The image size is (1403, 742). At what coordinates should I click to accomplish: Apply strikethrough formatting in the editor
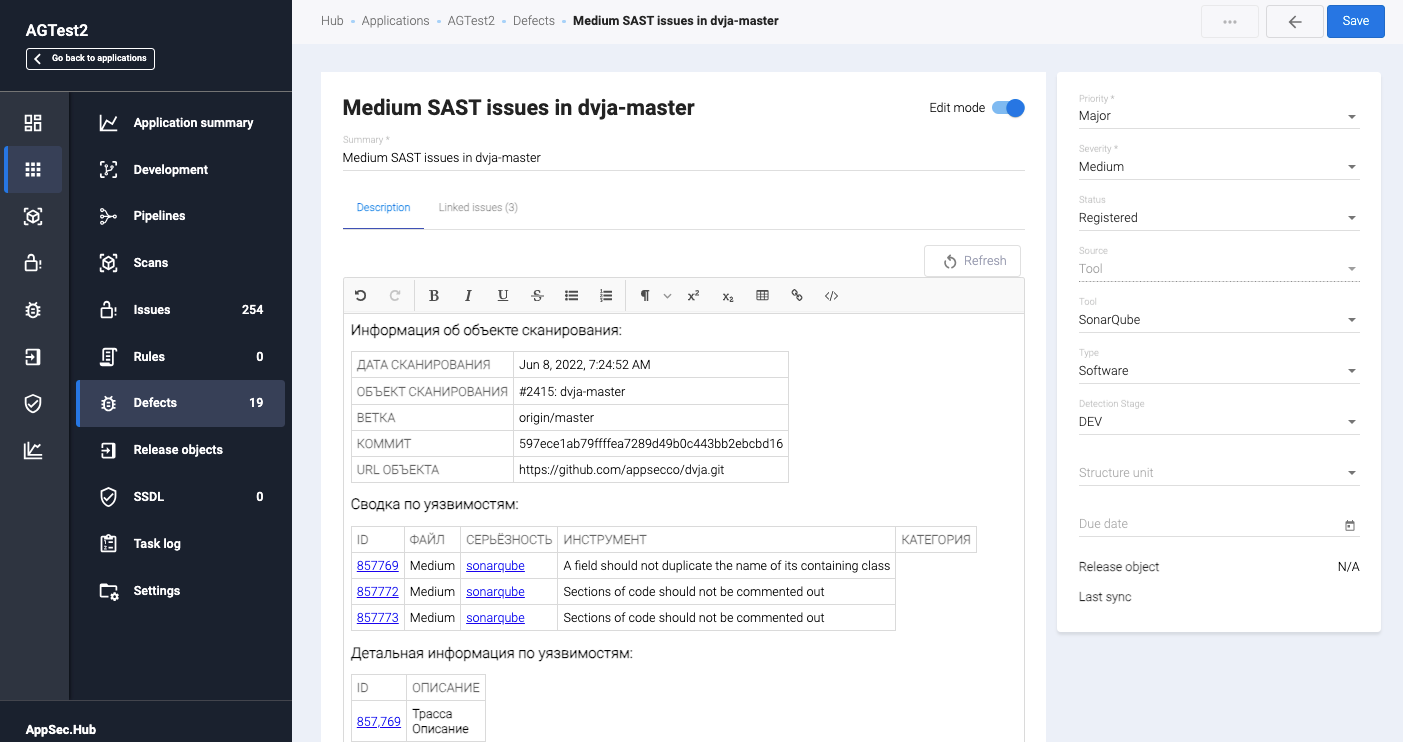[x=537, y=296]
